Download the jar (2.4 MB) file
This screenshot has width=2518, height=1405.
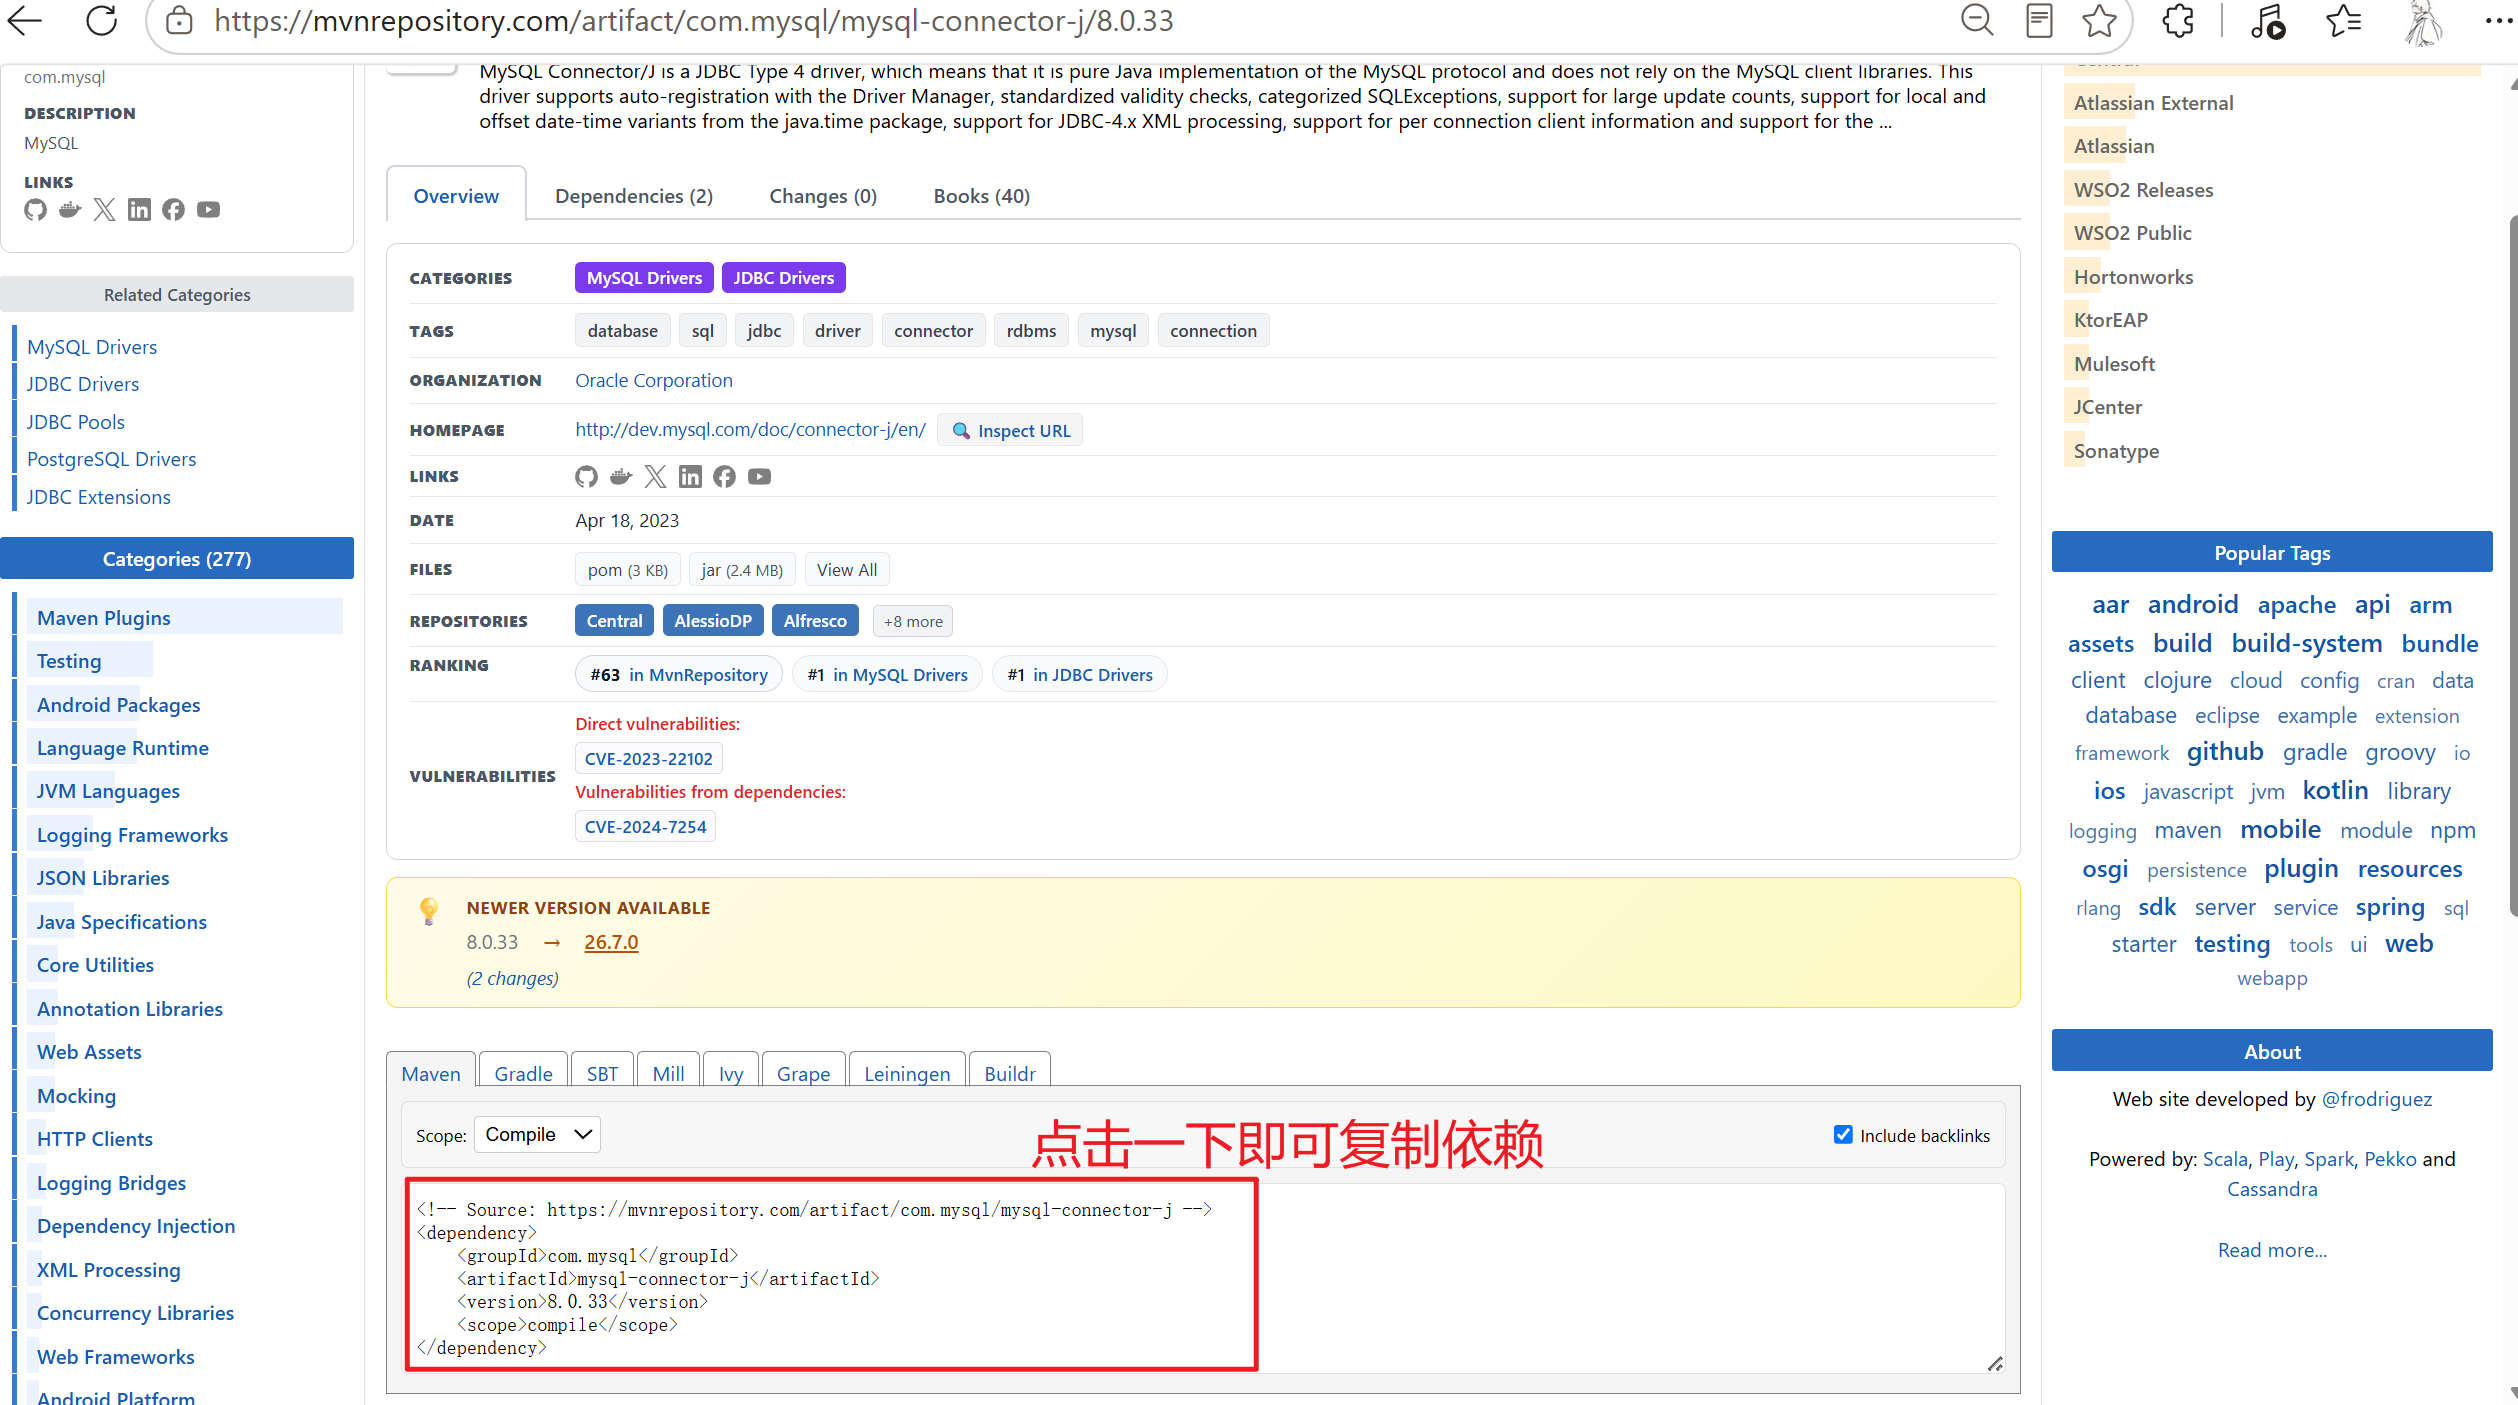742,569
